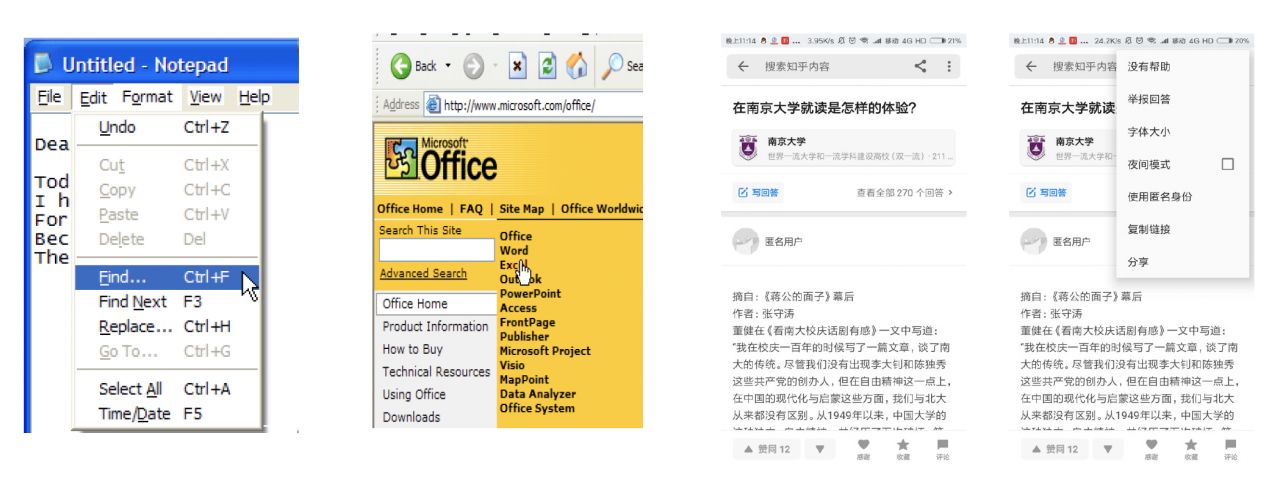1280x486 pixels.
Task: Select Product Information in the left navigation
Action: pyautogui.click(x=435, y=326)
